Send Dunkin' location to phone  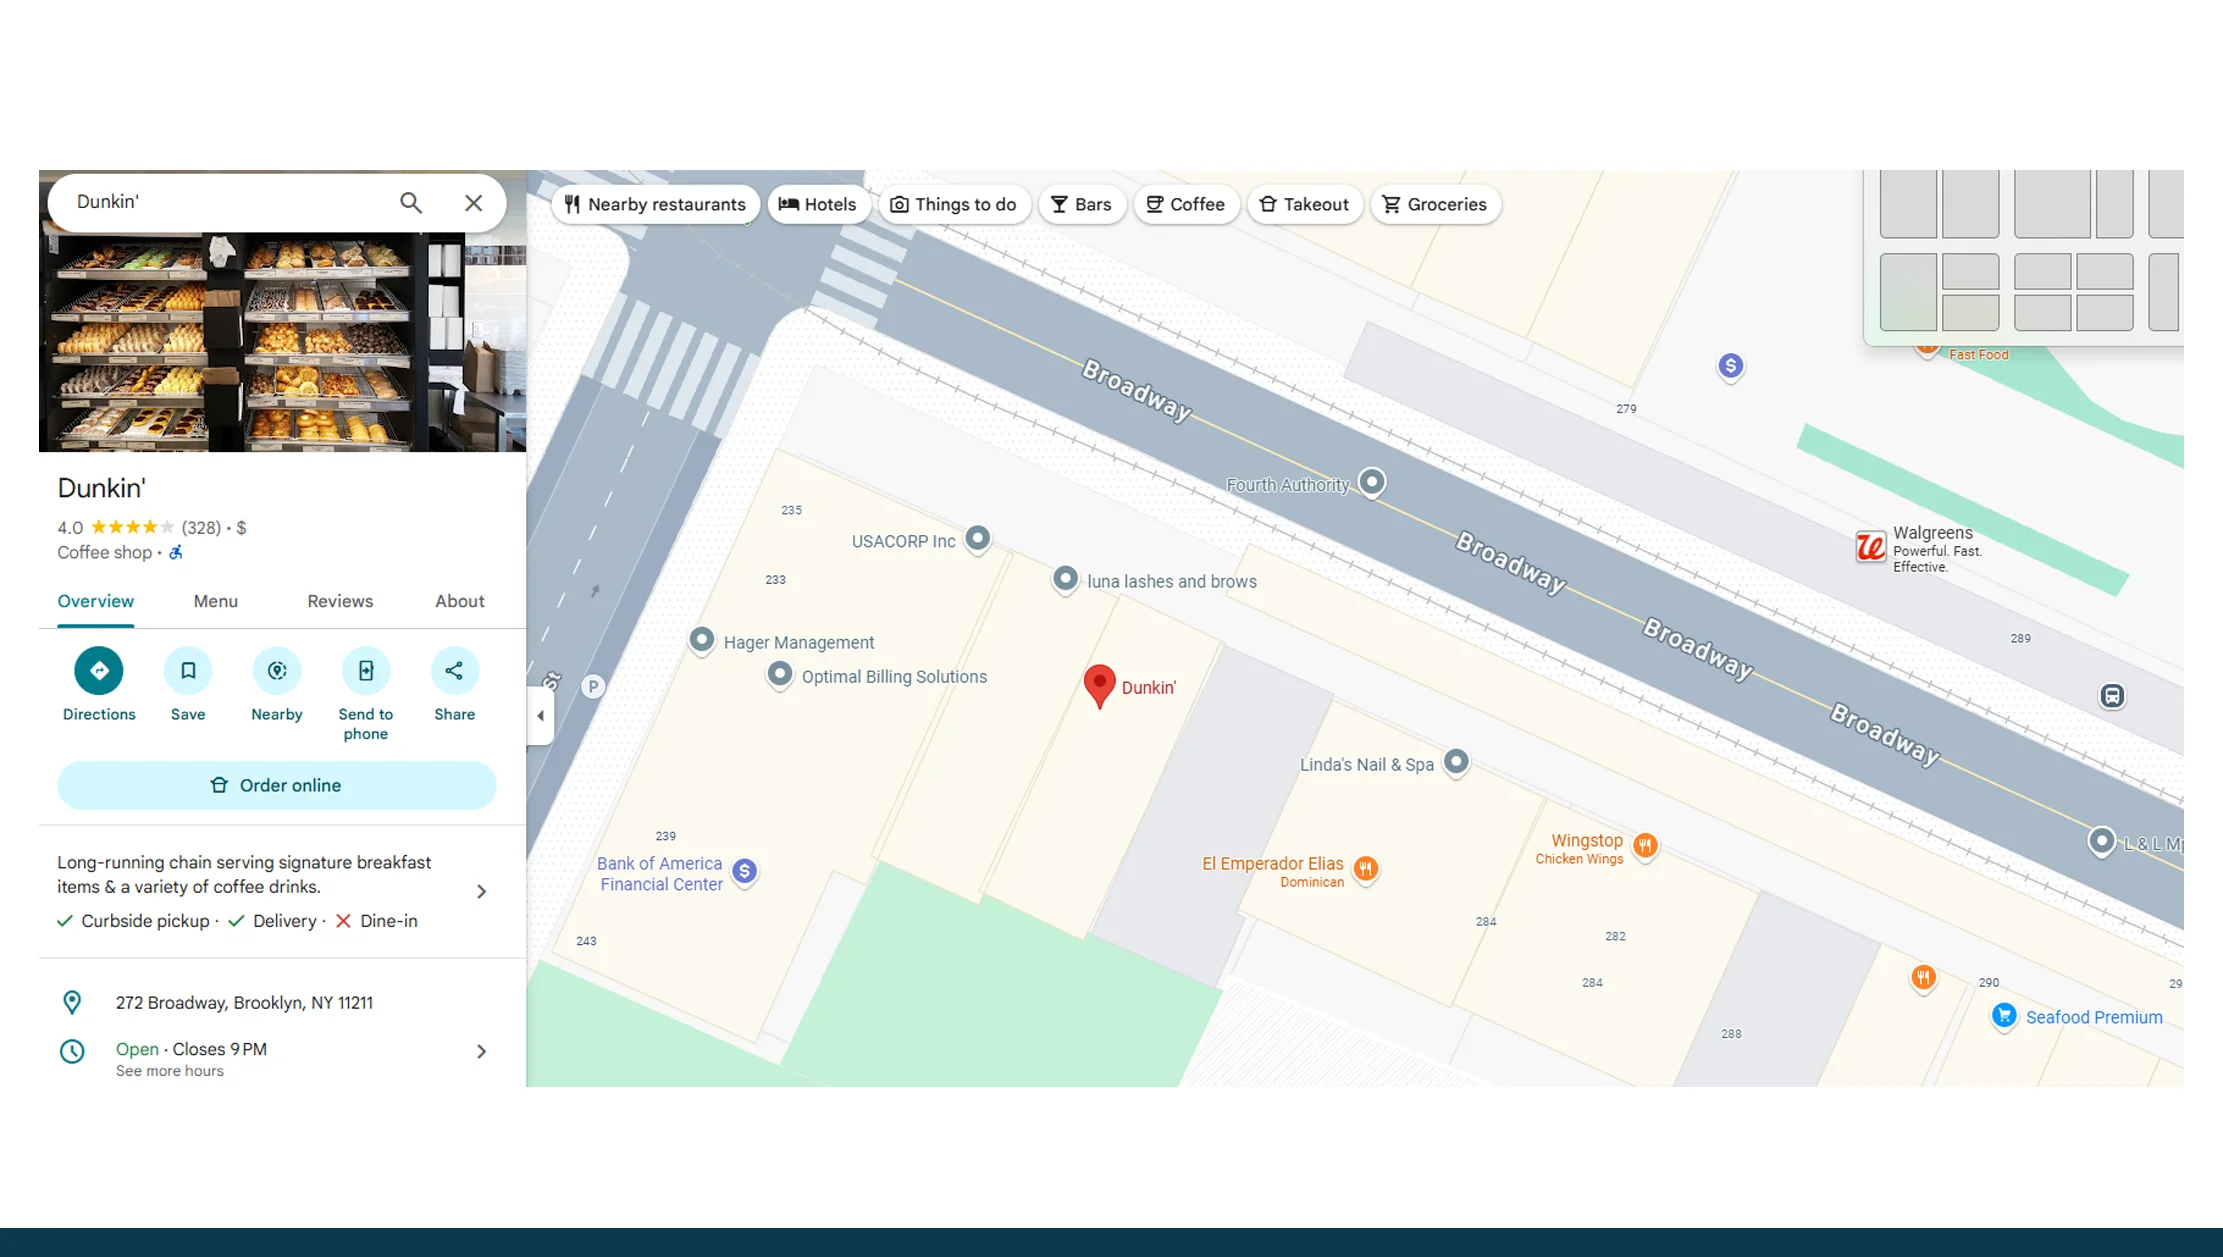[366, 671]
